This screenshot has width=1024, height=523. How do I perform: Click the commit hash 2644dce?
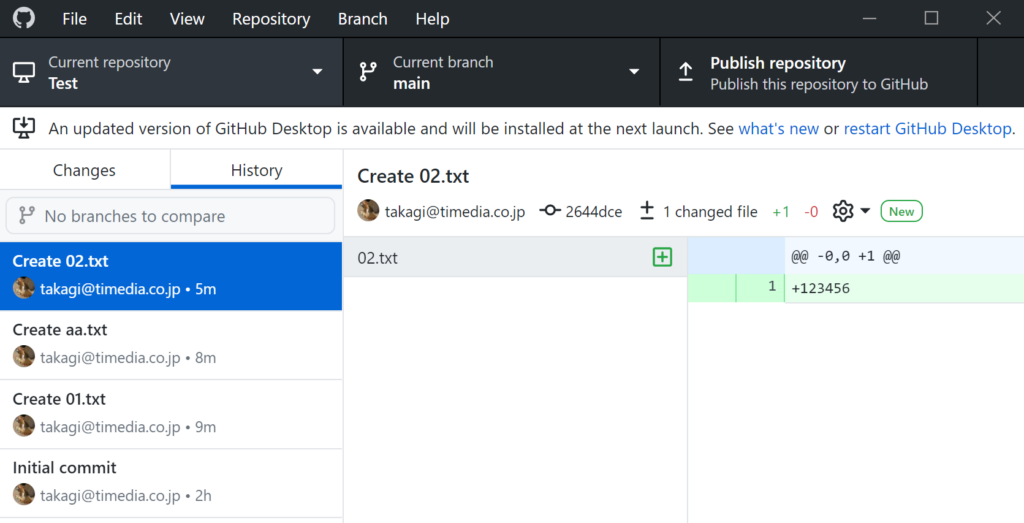tap(594, 212)
